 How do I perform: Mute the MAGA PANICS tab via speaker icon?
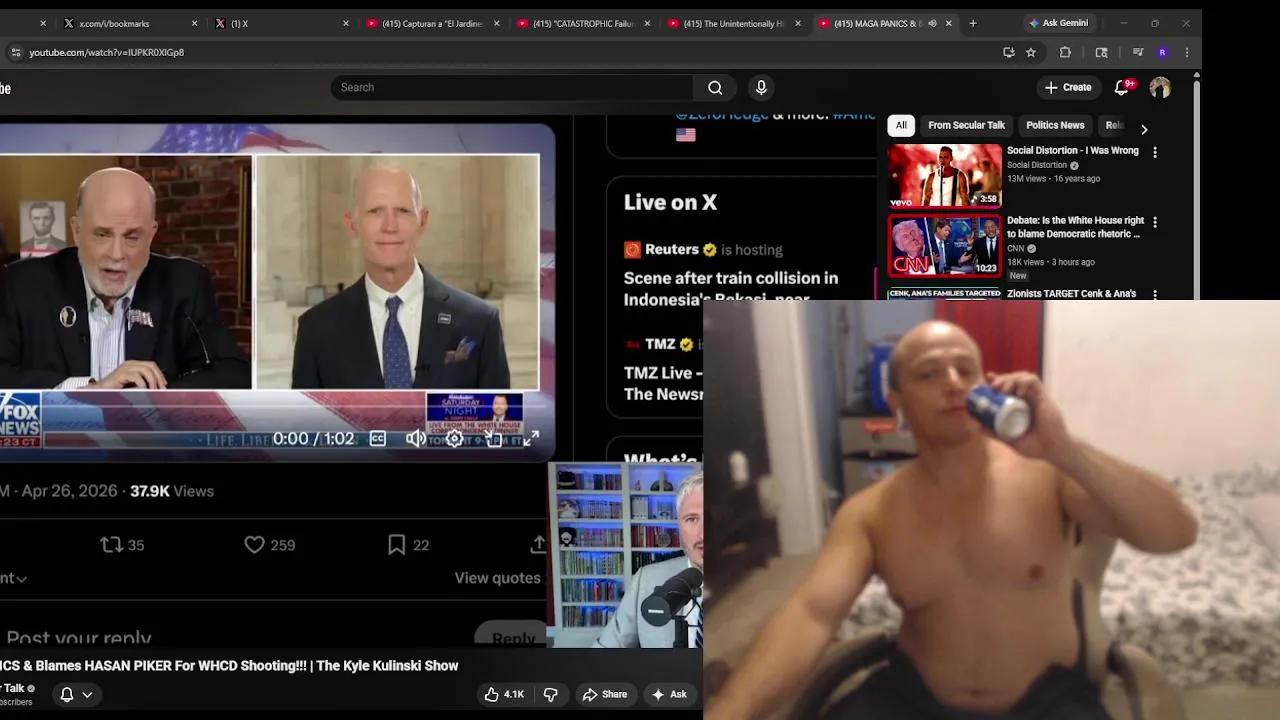click(x=932, y=23)
